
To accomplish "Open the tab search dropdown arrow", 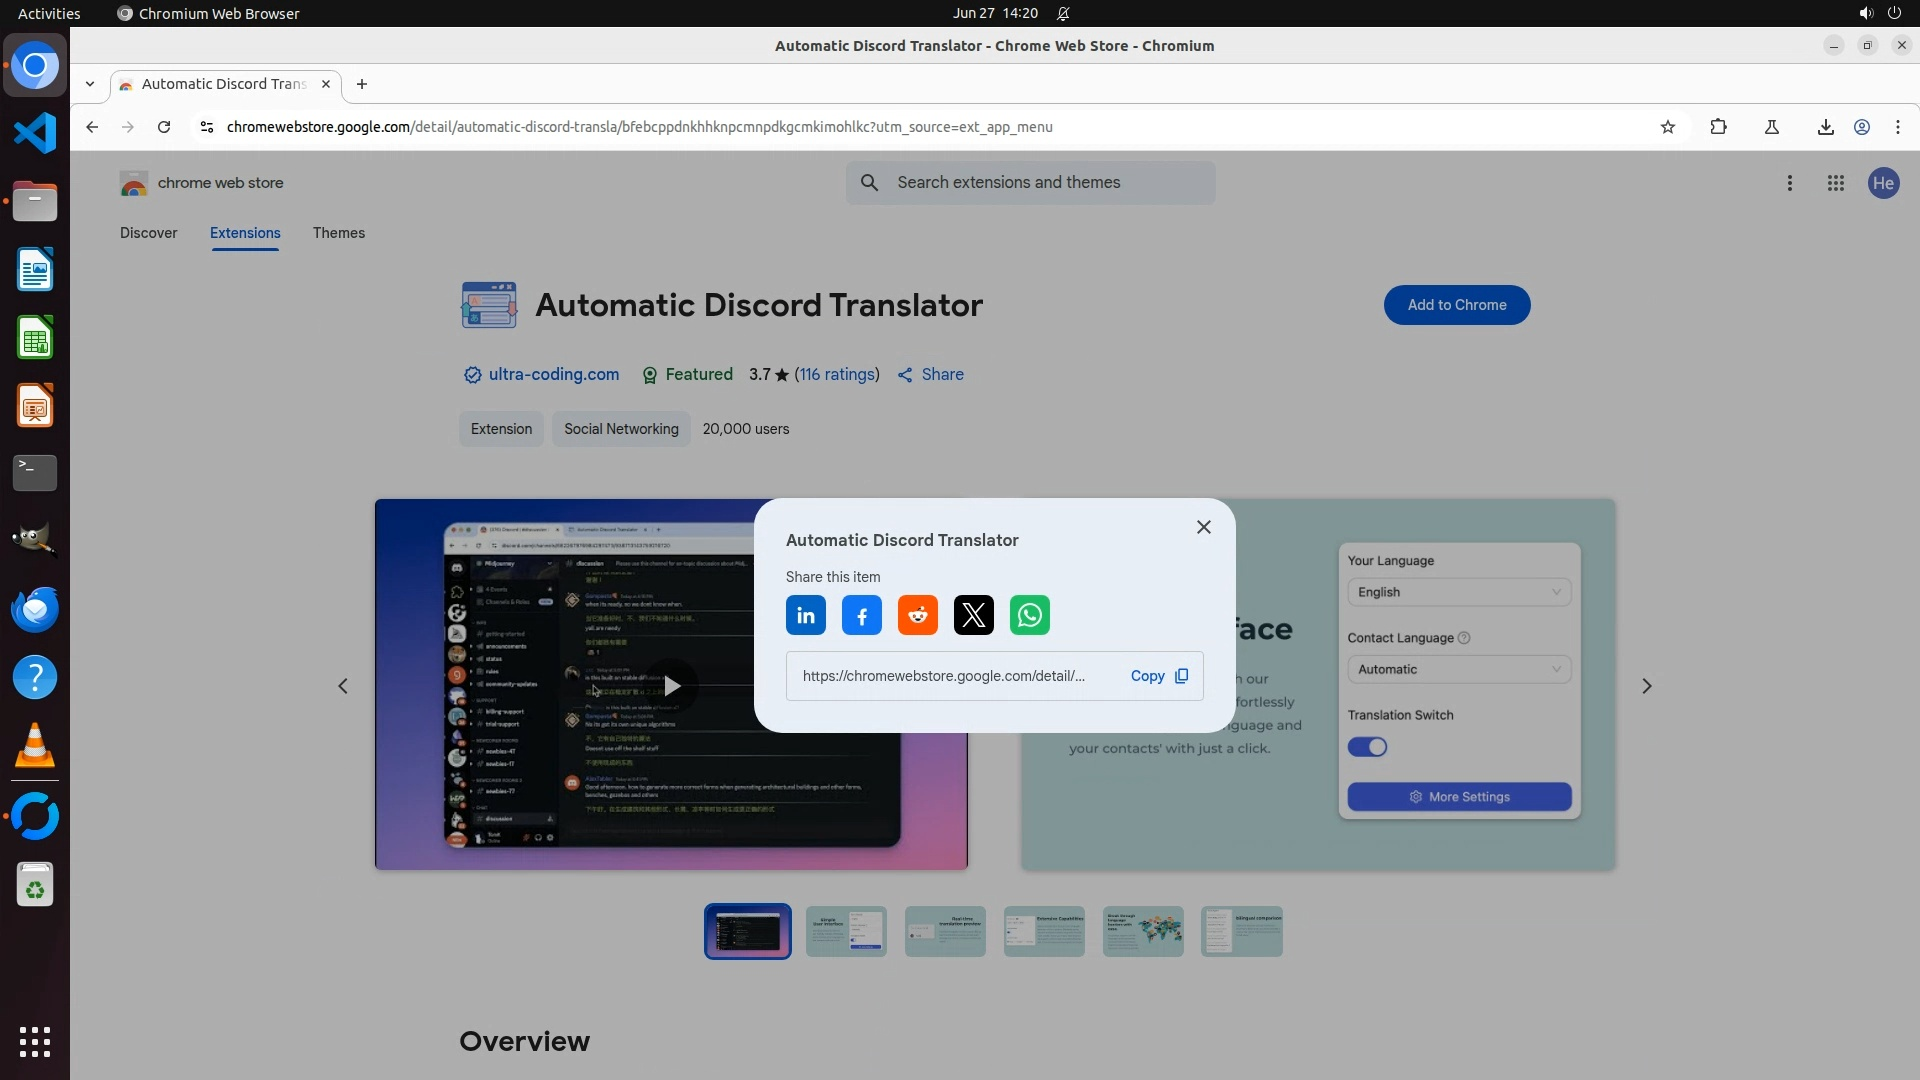I will [x=90, y=84].
